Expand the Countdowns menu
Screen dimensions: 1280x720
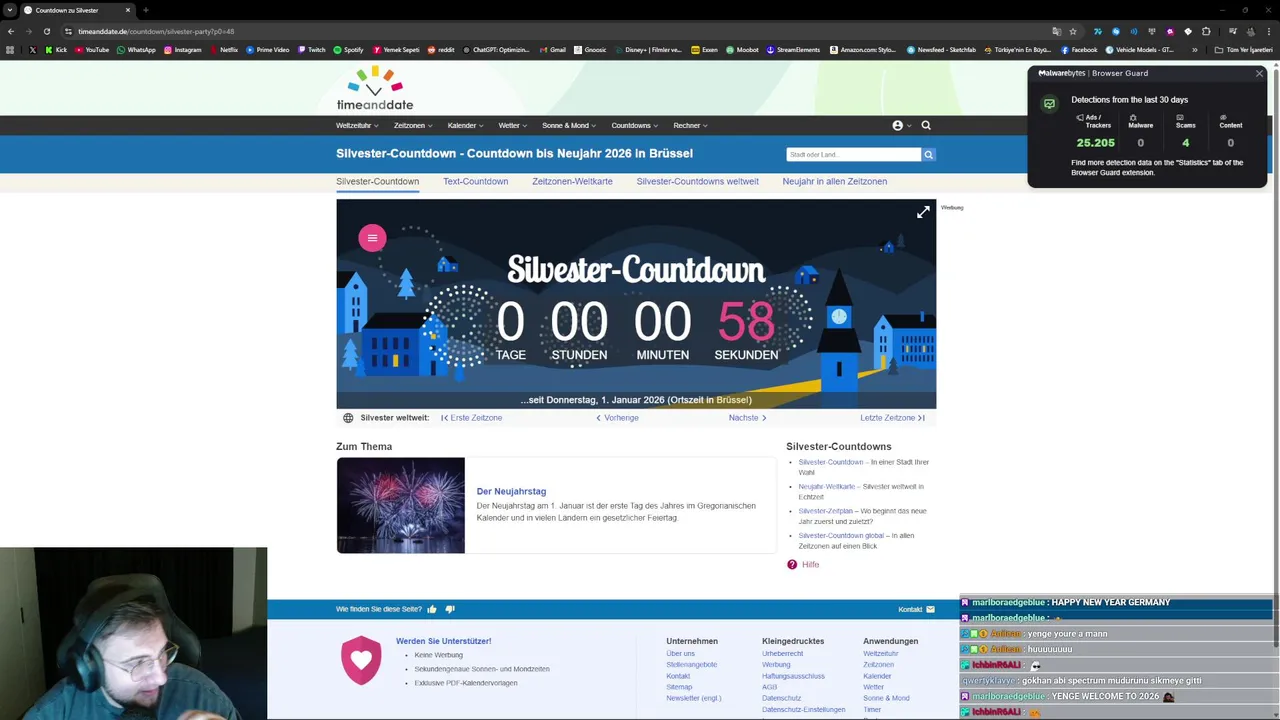point(635,126)
